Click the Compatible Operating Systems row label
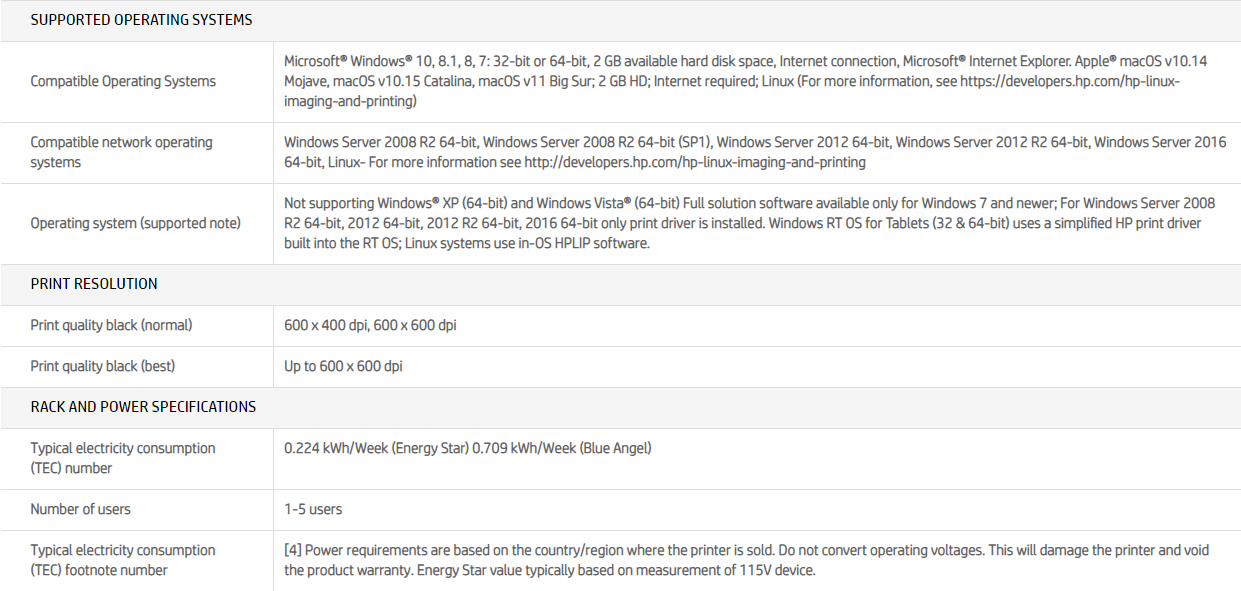1241x591 pixels. coord(123,82)
